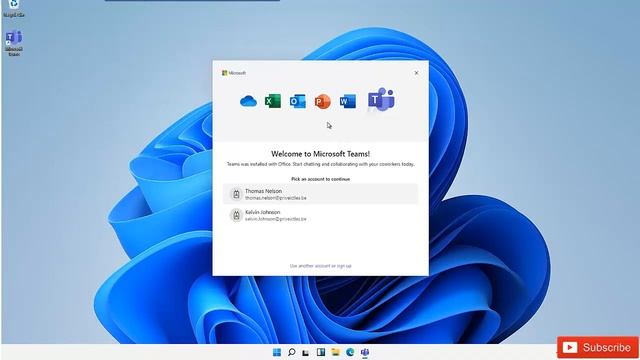Click the large Teams logo in the dialog

[x=381, y=99]
